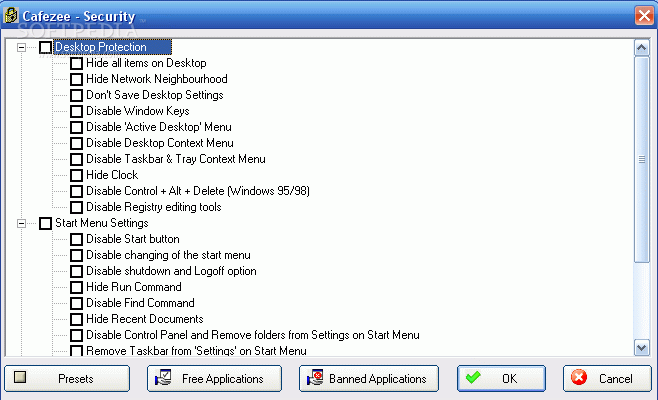Confirm settings with OK button
Viewport: 658px width, 400px height.
[x=501, y=378]
